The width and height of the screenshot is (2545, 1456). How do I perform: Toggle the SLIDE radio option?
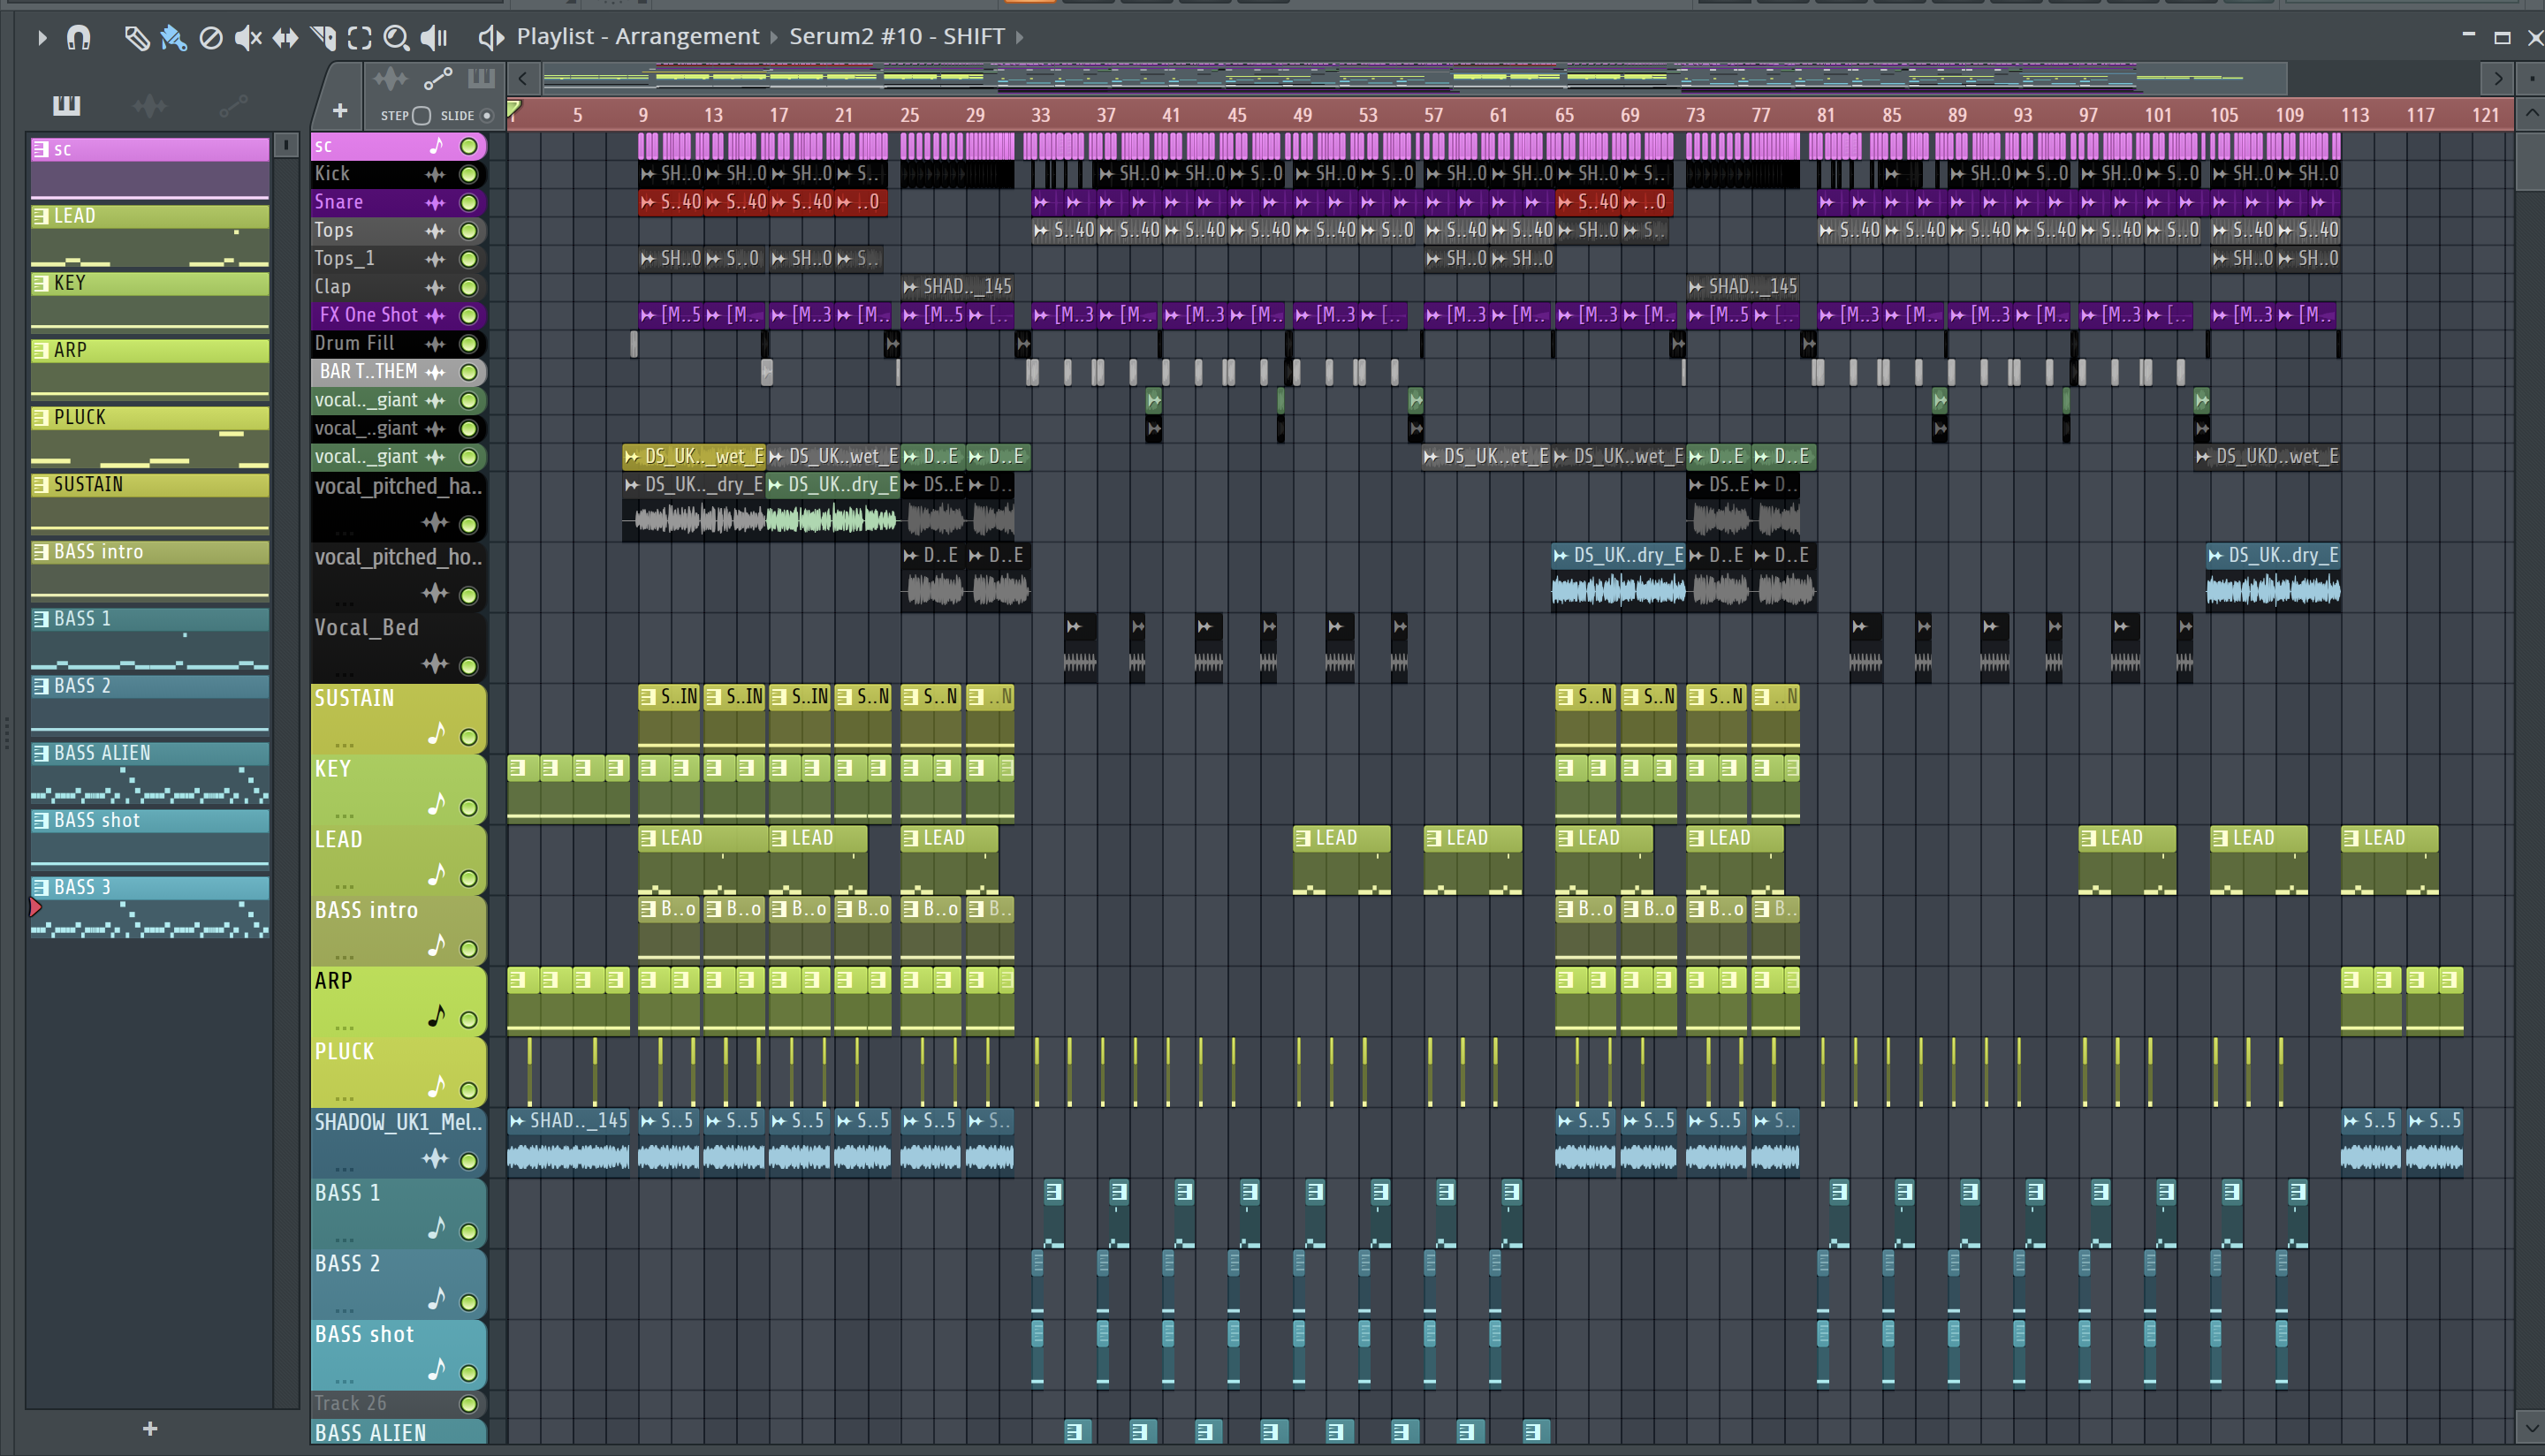click(x=487, y=115)
